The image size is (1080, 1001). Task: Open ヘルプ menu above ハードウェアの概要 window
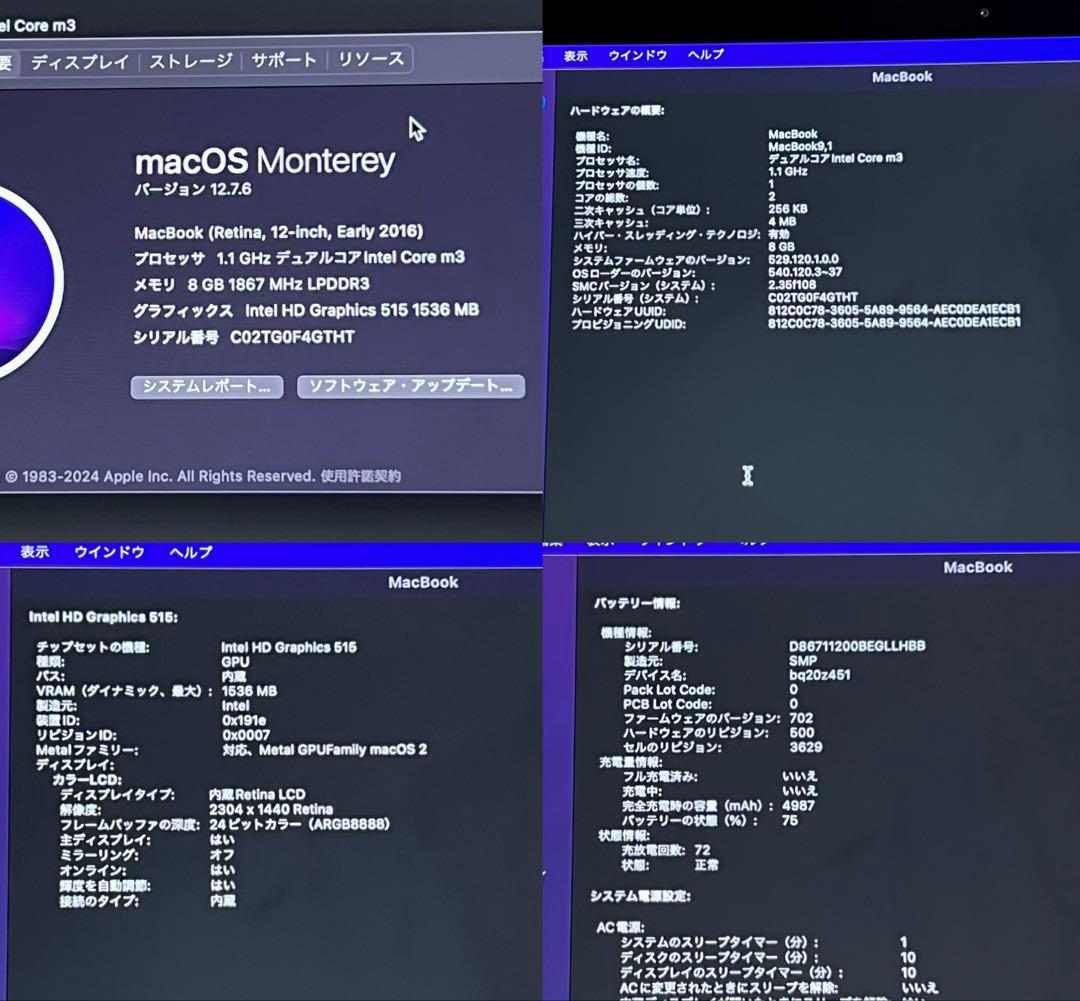coord(705,54)
